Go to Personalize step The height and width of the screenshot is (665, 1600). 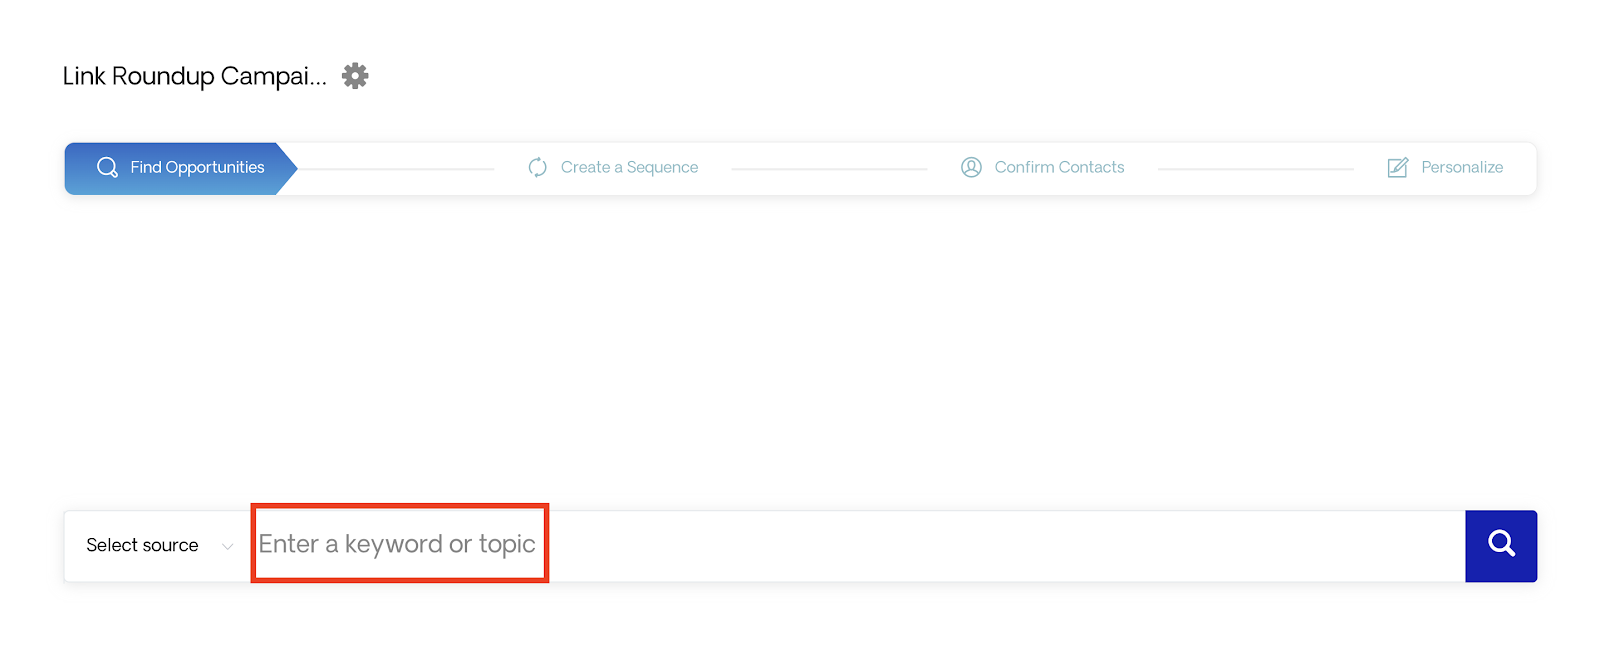coord(1446,168)
